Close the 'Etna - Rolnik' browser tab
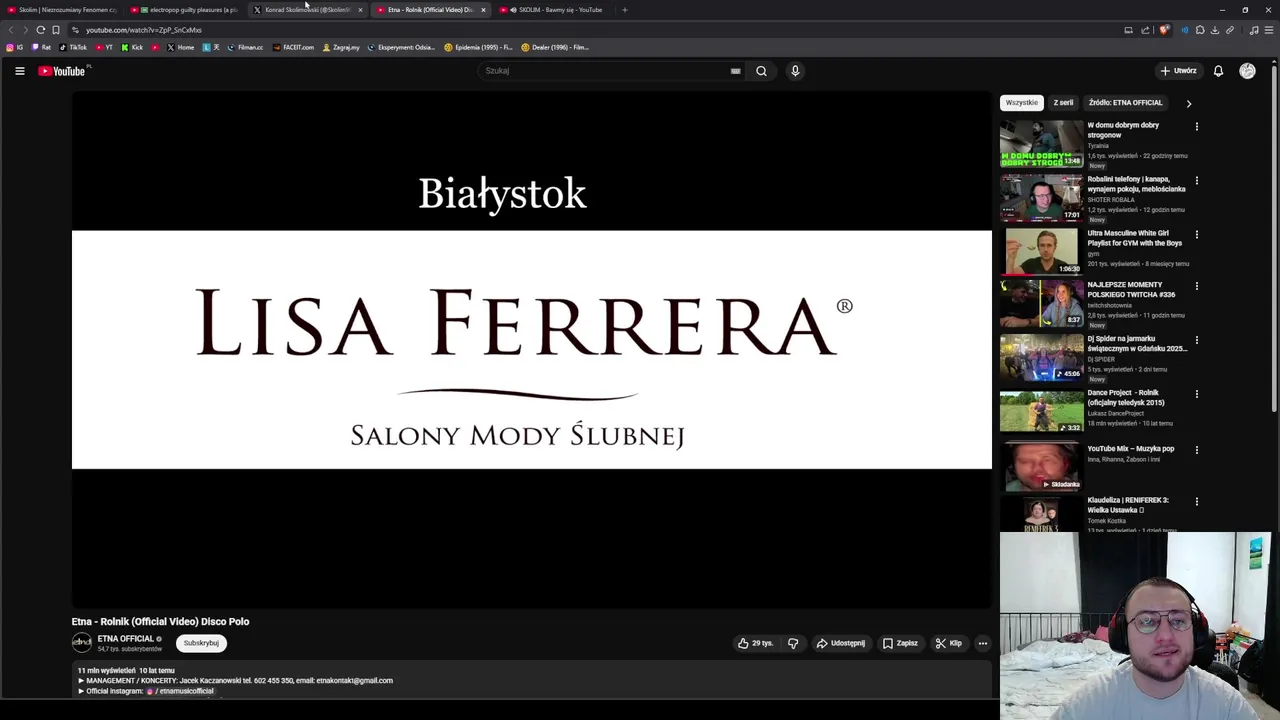 [483, 10]
